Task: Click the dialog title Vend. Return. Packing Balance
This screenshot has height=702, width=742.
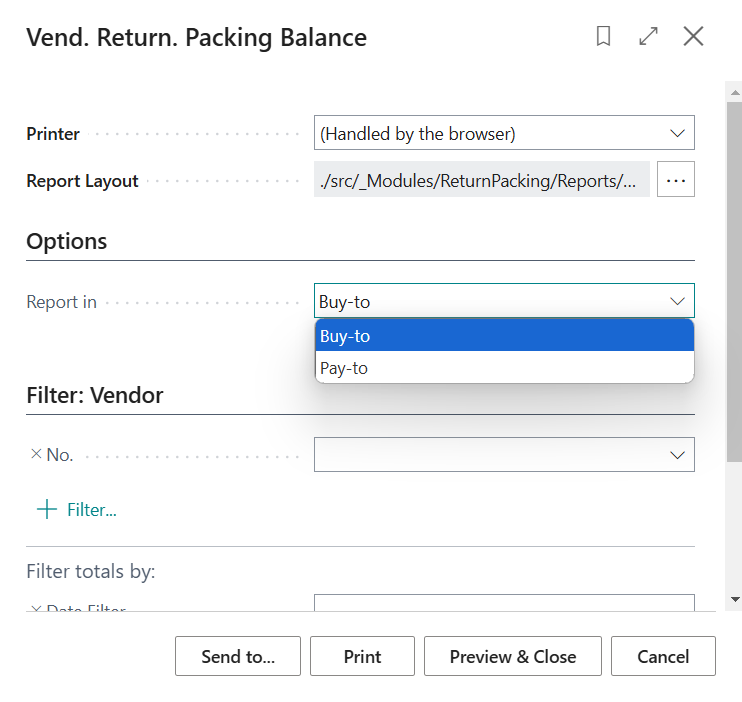Action: (x=196, y=38)
